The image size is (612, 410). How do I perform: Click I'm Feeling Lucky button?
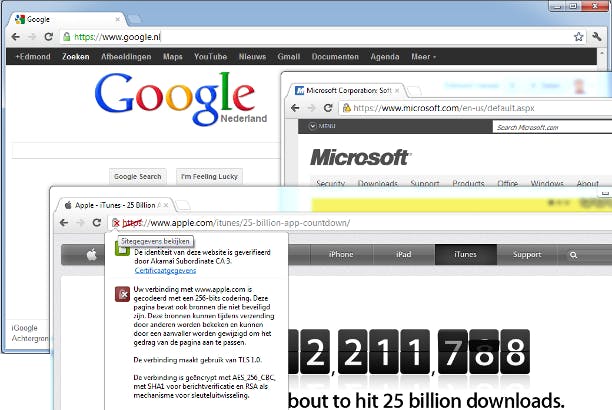pos(209,176)
